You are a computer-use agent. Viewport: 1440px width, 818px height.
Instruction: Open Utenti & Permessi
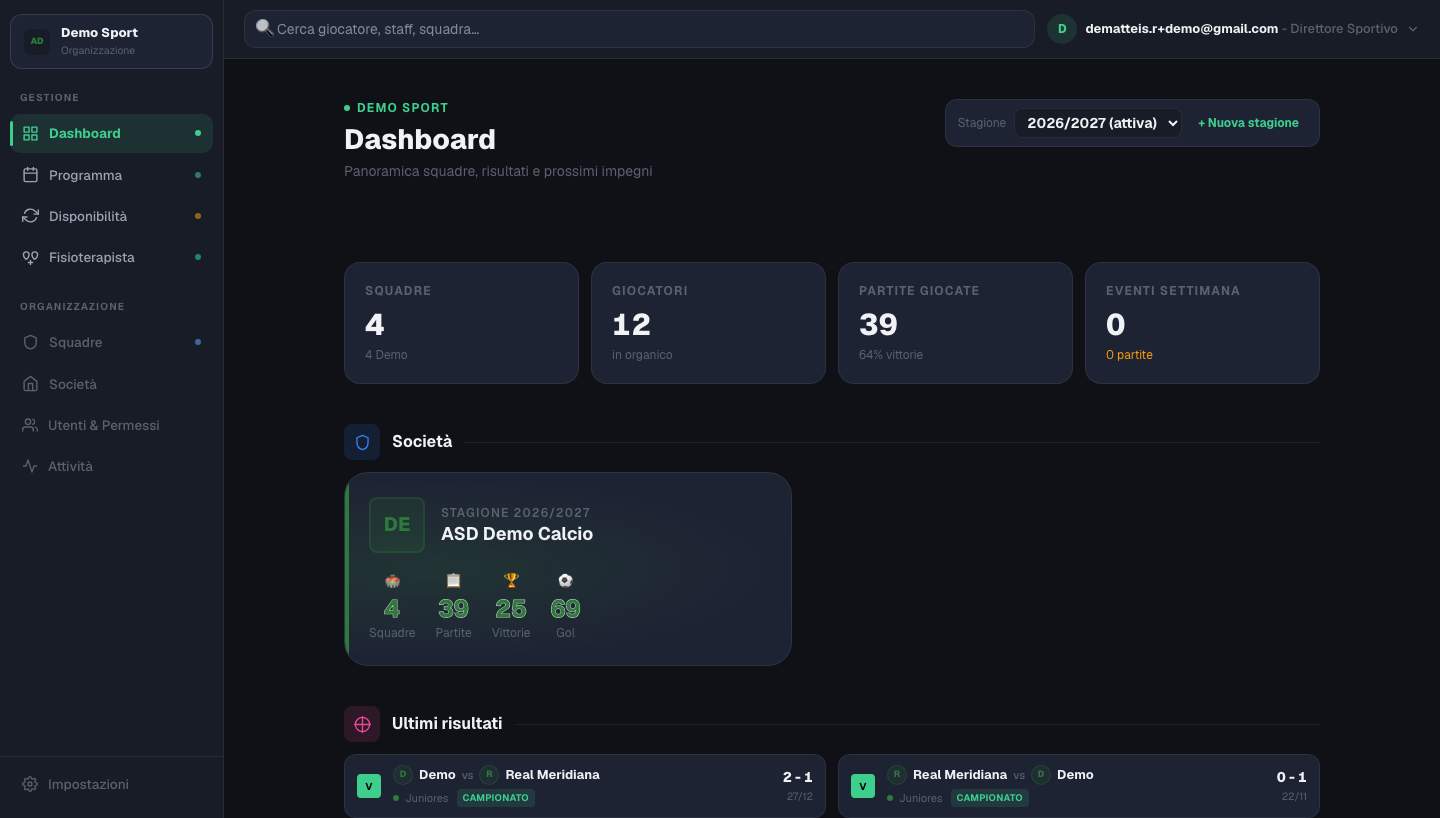(x=111, y=425)
